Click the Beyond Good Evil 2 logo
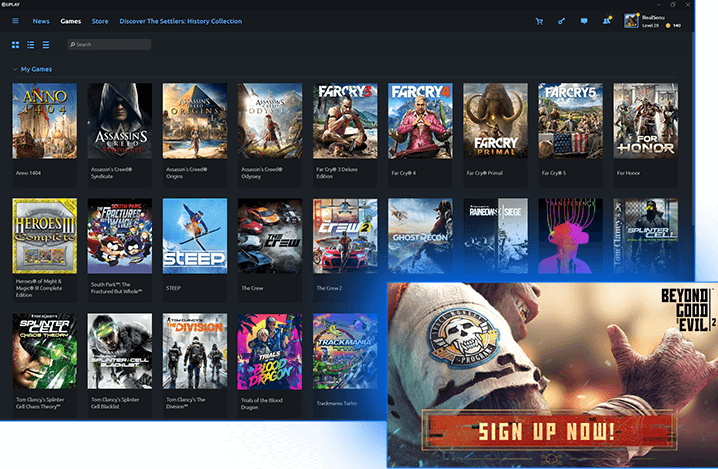The width and height of the screenshot is (718, 469). (688, 309)
